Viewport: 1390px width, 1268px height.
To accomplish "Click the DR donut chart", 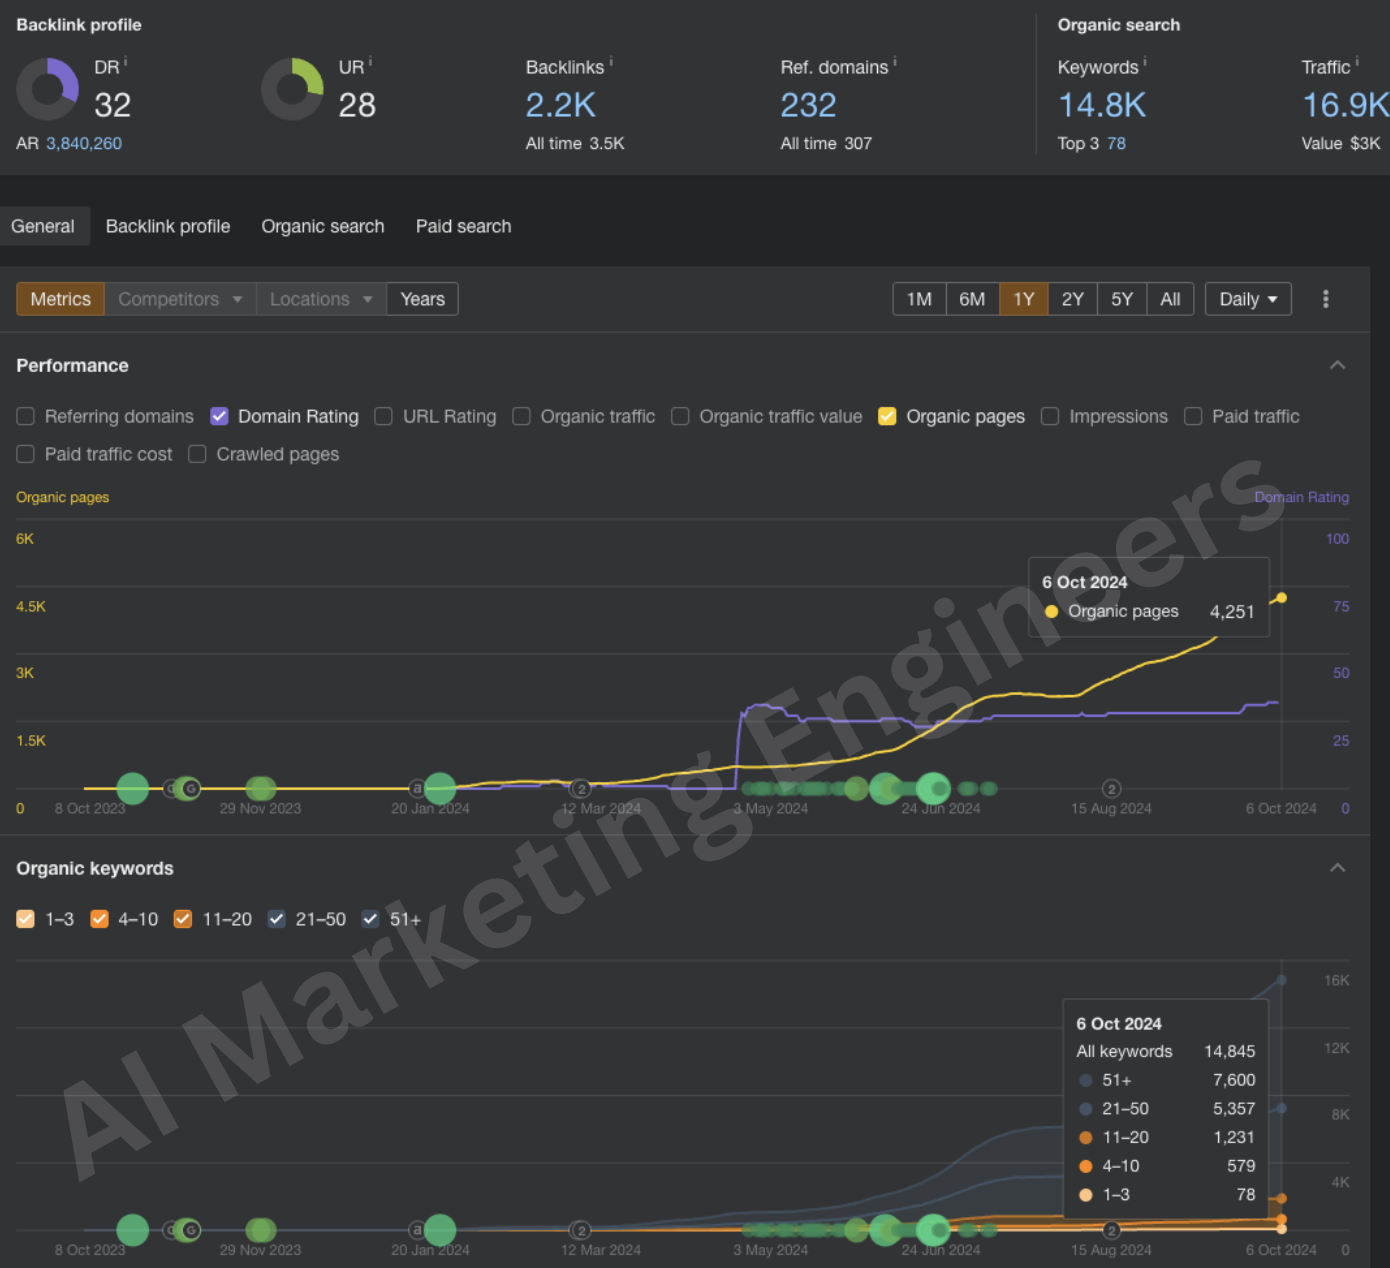I will (x=47, y=88).
